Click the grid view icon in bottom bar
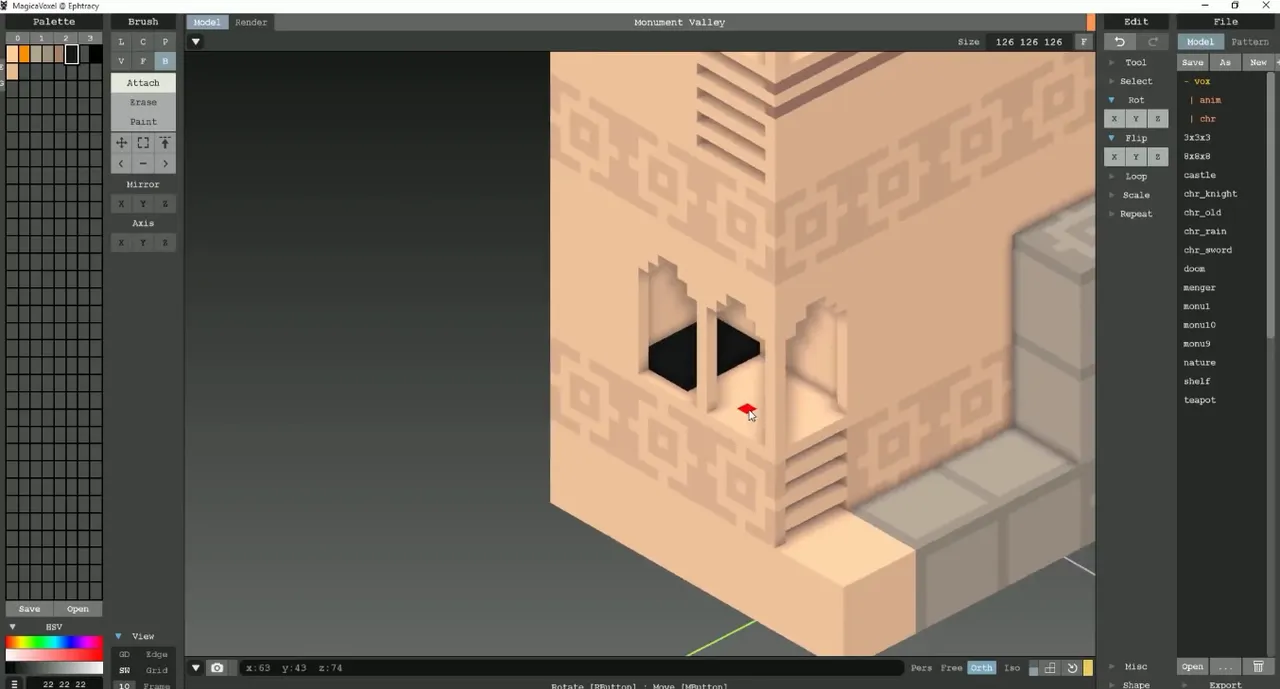The width and height of the screenshot is (1280, 689). pyautogui.click(x=1050, y=668)
